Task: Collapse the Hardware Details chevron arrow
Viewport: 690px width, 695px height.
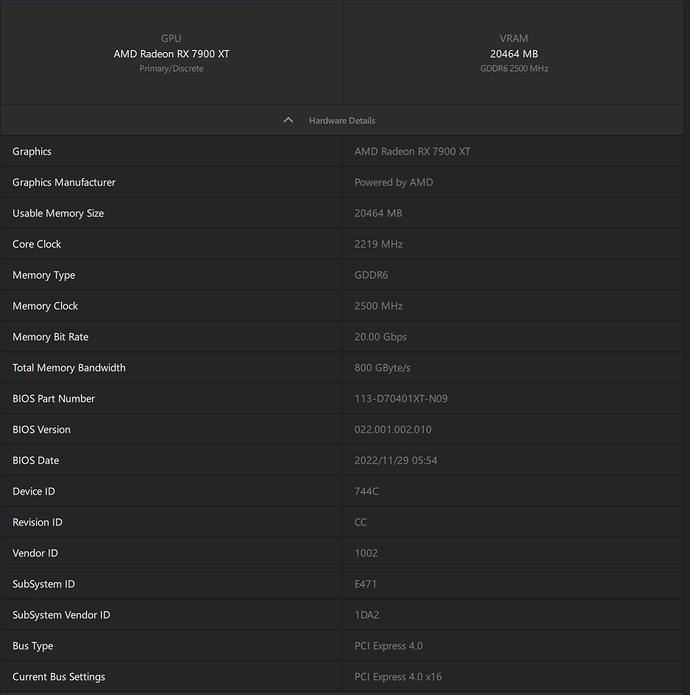Action: pos(288,120)
